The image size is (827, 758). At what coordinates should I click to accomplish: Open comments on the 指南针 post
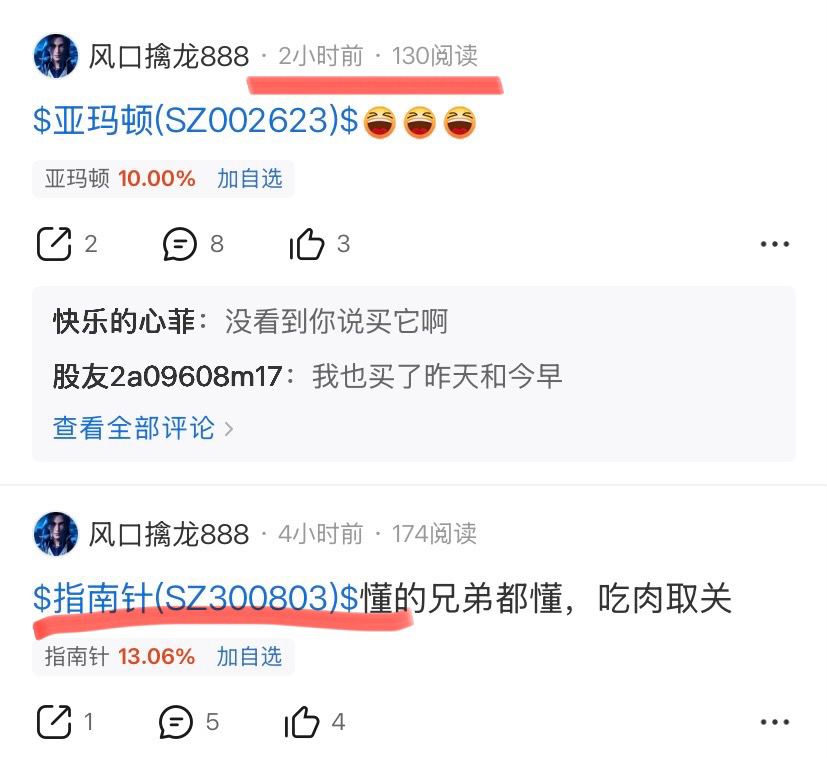tap(176, 722)
